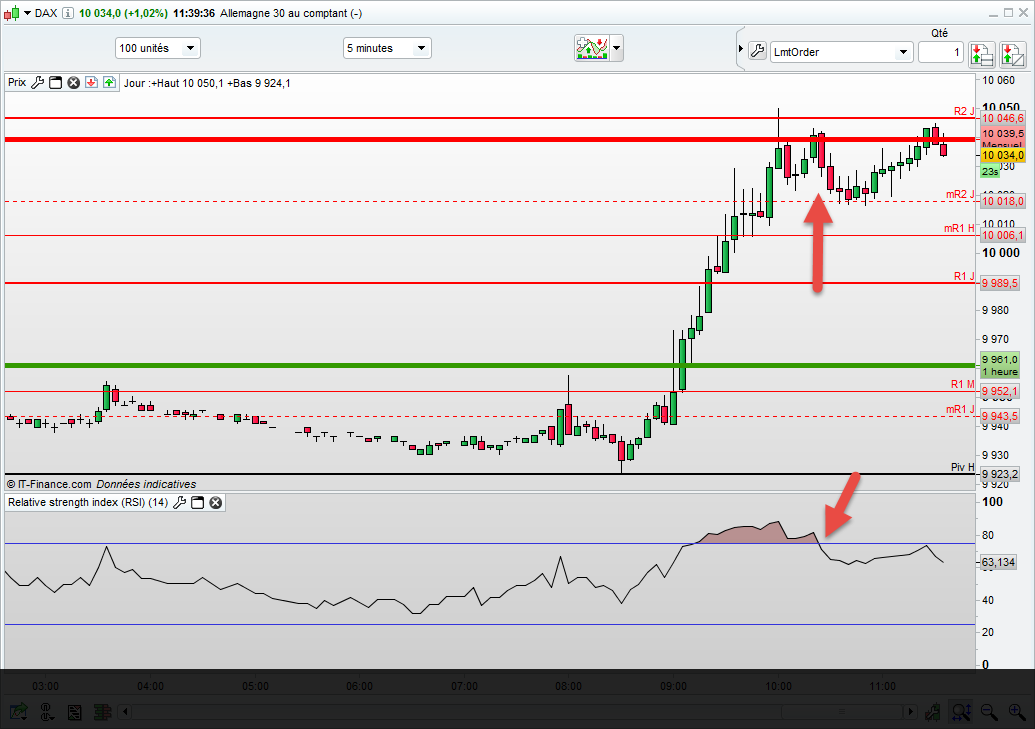Click the R1 M price label 9 952,1
Image resolution: width=1035 pixels, height=729 pixels.
[1000, 391]
